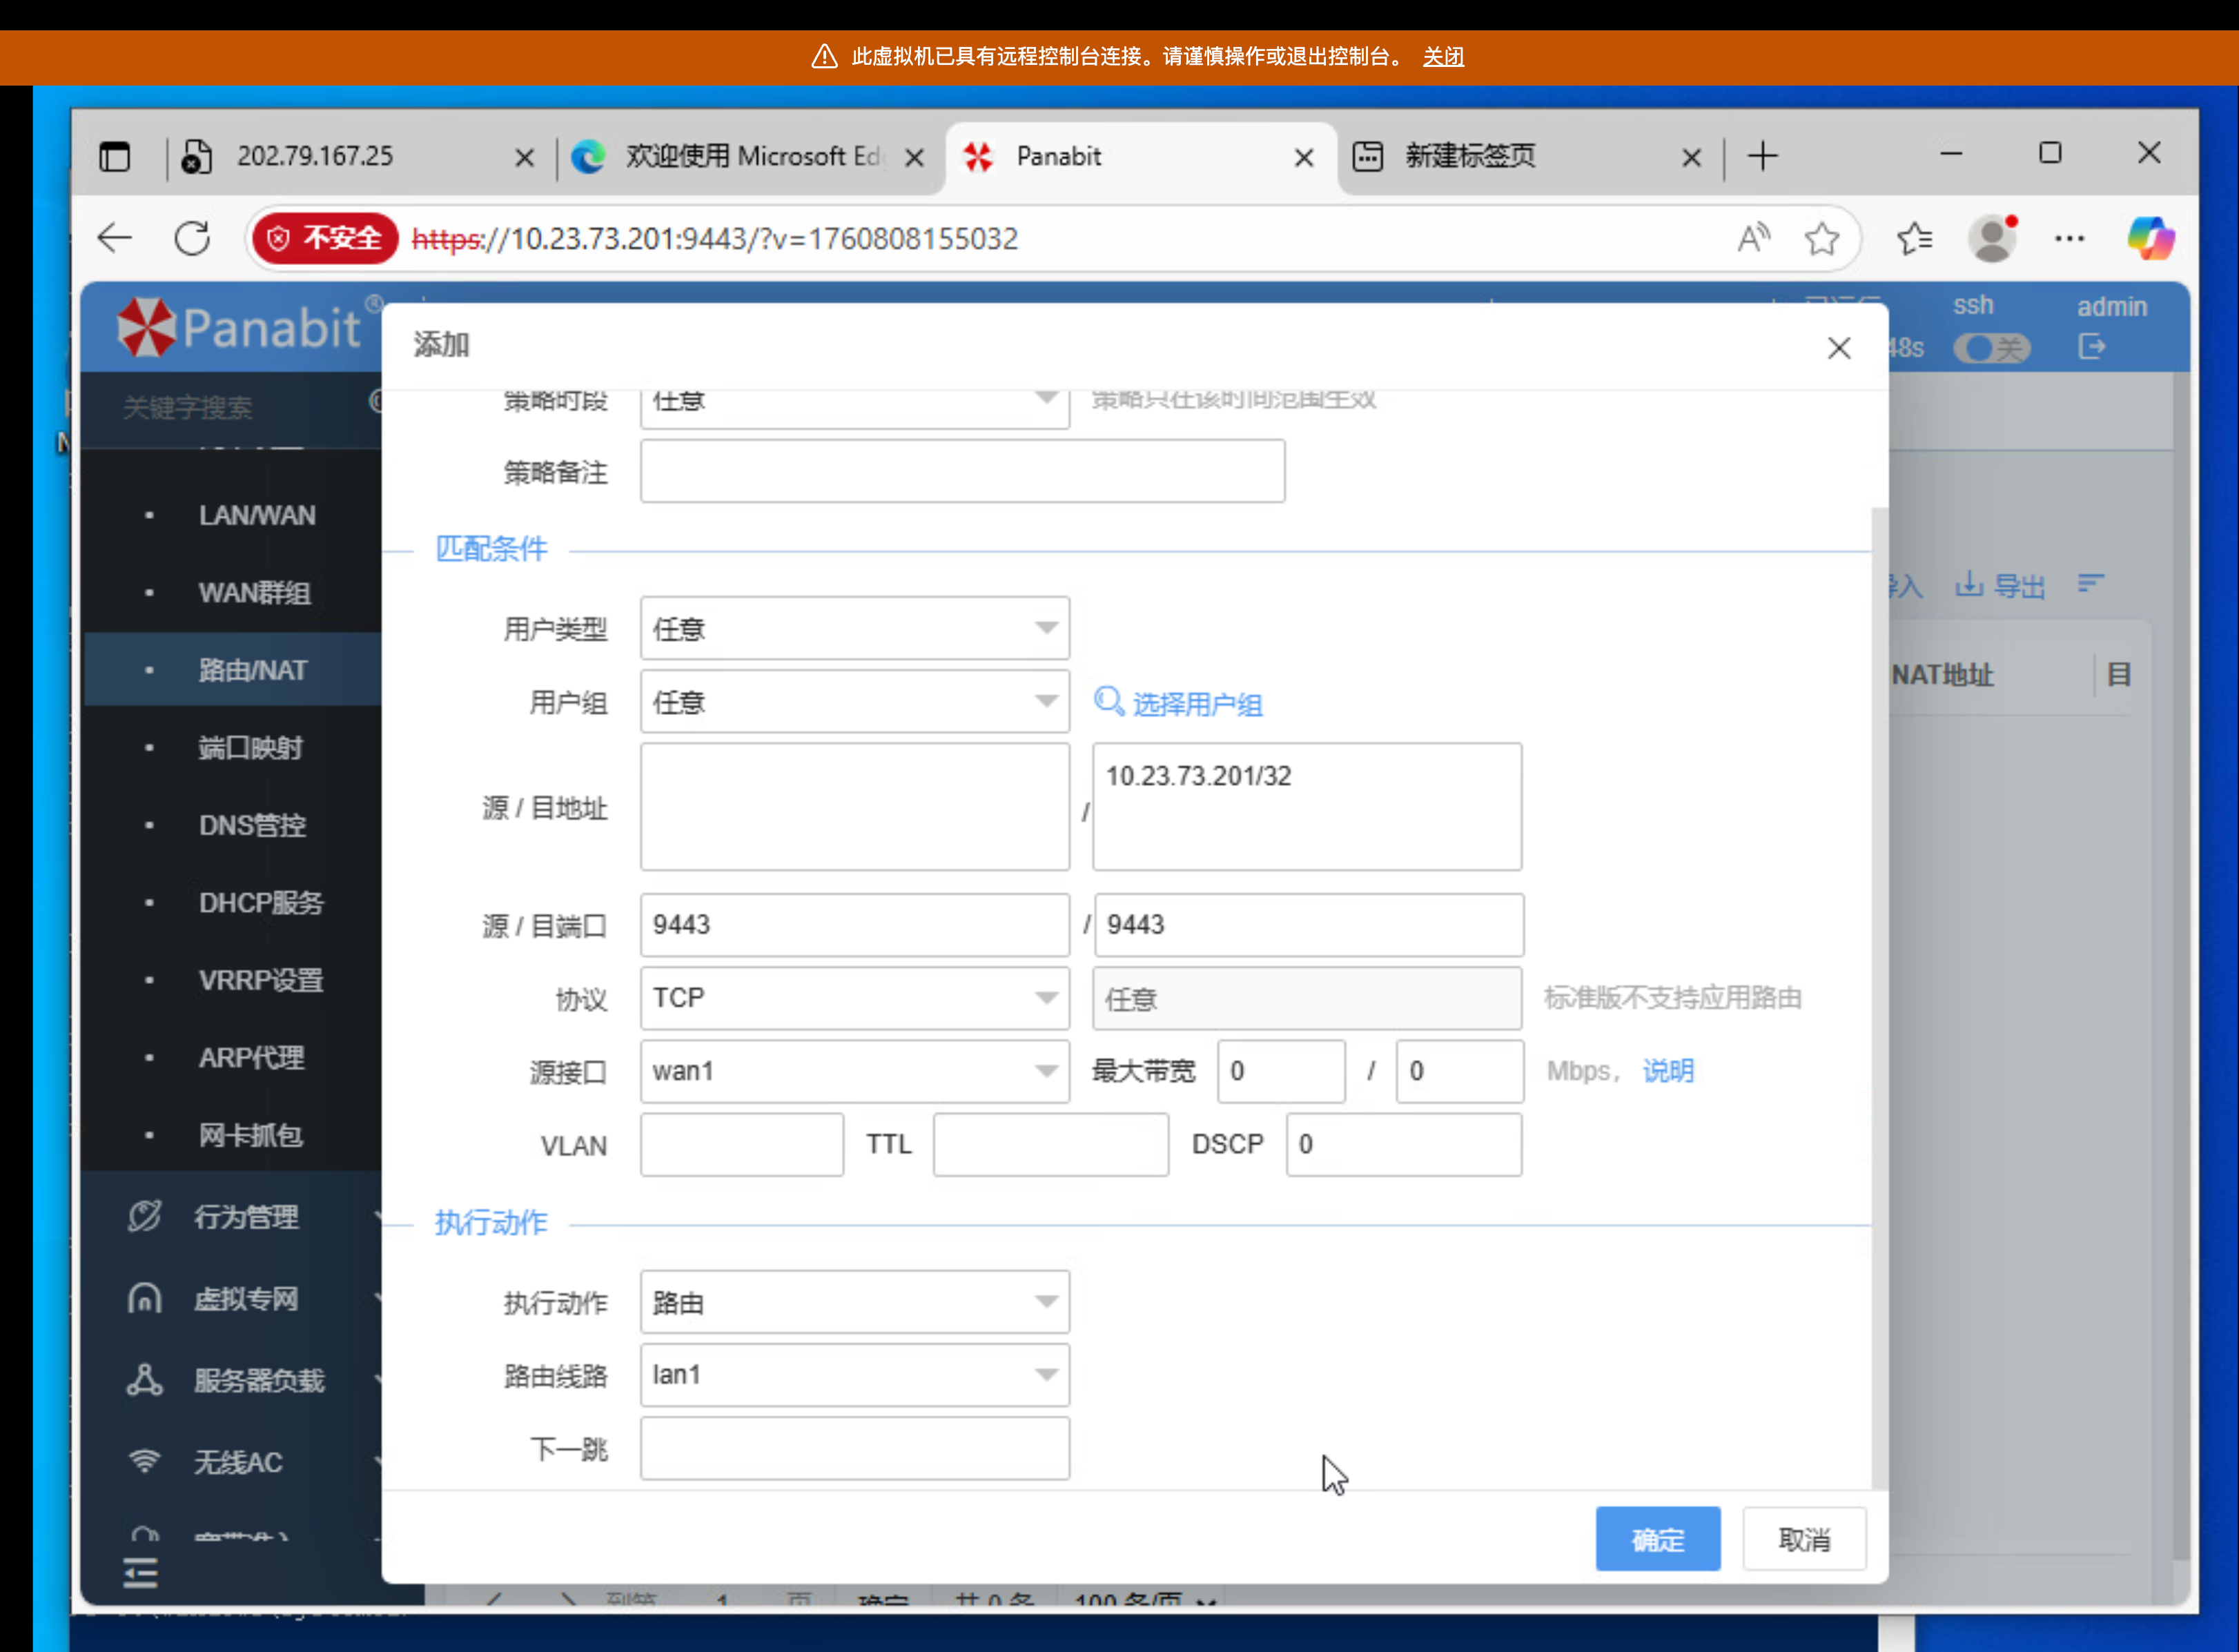Image resolution: width=2239 pixels, height=1652 pixels.
Task: Expand the 协议 TCP dropdown
Action: 854,998
